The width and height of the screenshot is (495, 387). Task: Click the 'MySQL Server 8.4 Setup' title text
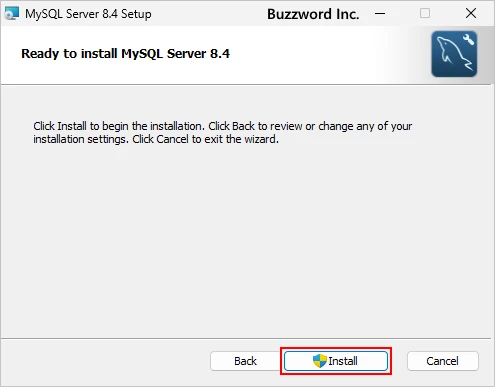(x=88, y=14)
